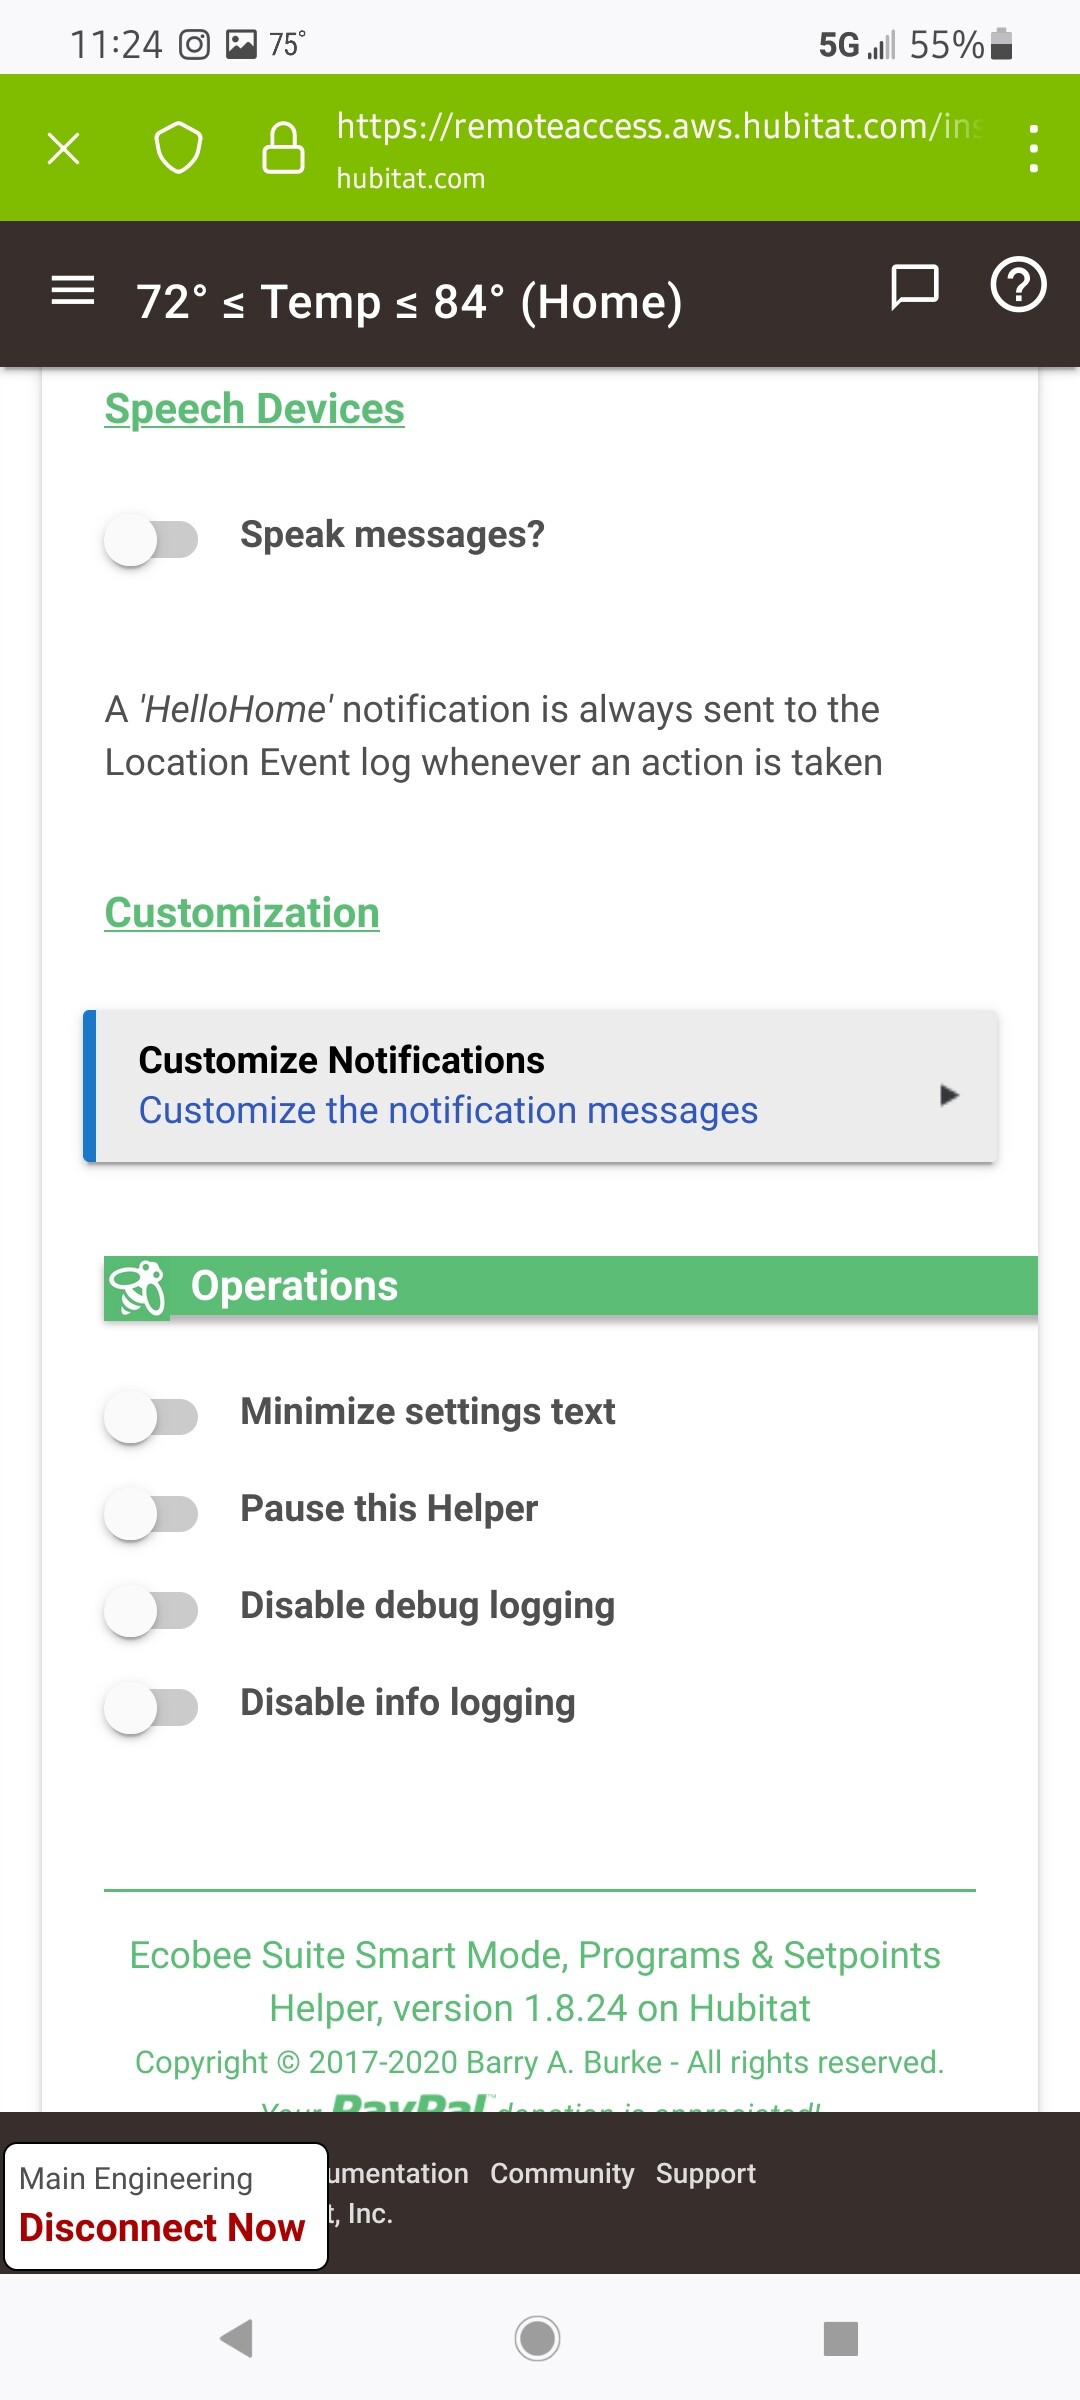Image resolution: width=1080 pixels, height=2400 pixels.
Task: Close the browser tab with X
Action: tap(64, 149)
